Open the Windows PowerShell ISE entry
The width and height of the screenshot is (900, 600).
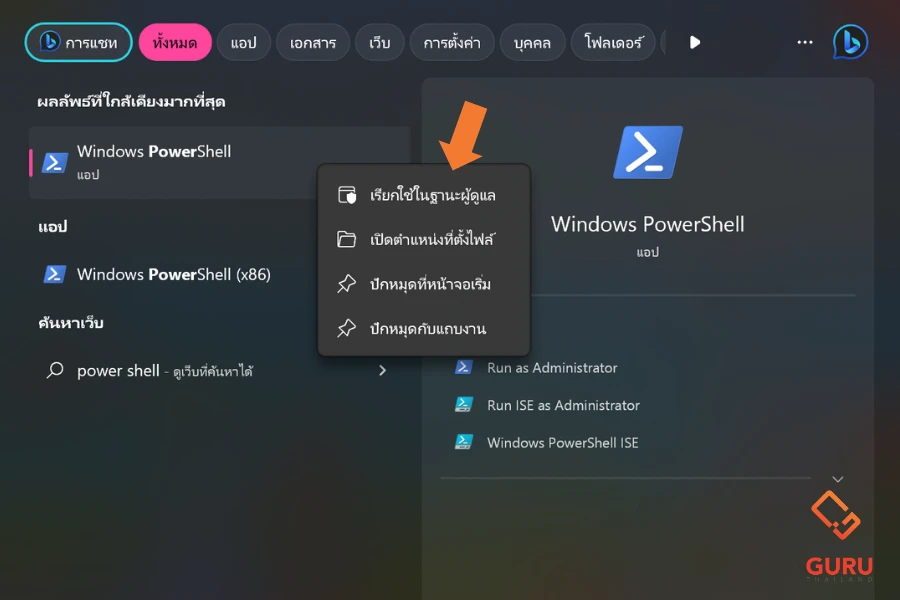(x=562, y=442)
